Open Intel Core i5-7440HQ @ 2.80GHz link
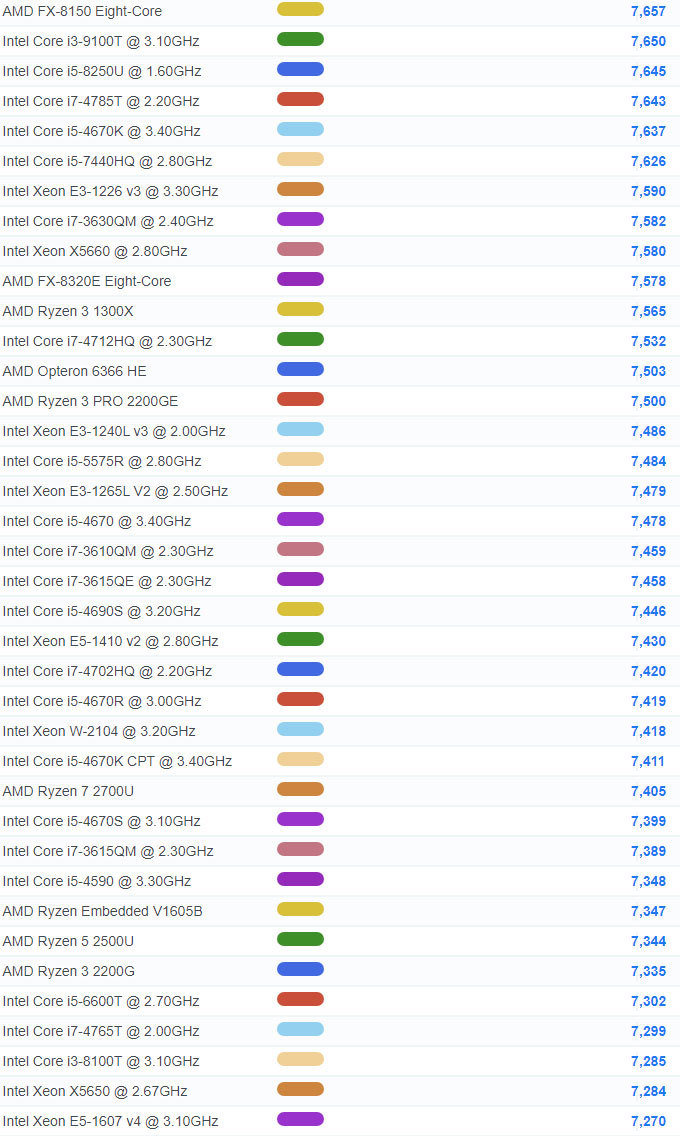 [x=107, y=162]
